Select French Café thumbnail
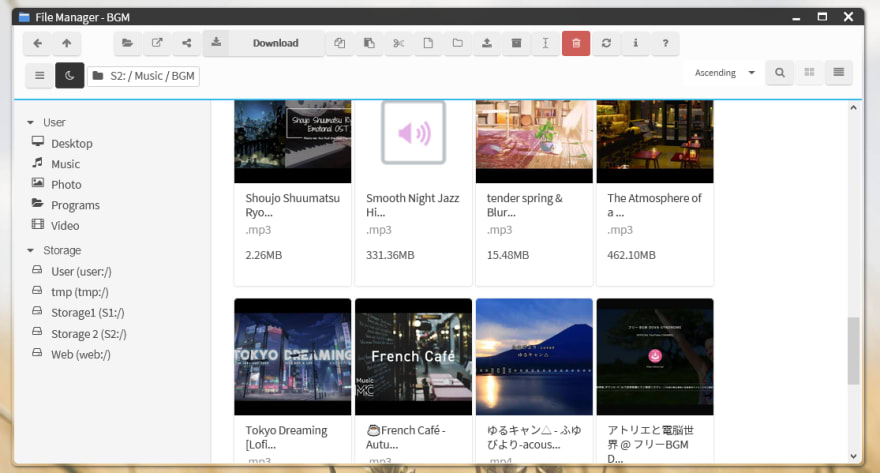 point(414,357)
